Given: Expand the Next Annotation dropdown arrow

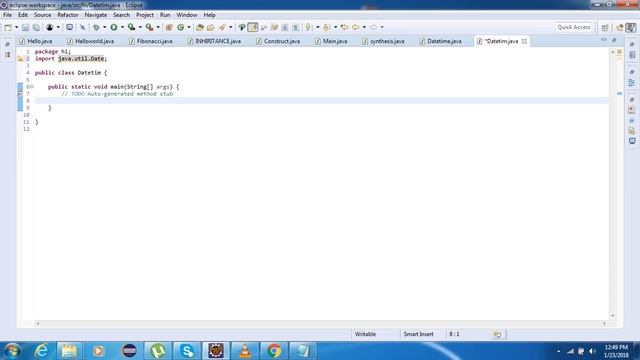Looking at the screenshot, I should pyautogui.click(x=317, y=27).
